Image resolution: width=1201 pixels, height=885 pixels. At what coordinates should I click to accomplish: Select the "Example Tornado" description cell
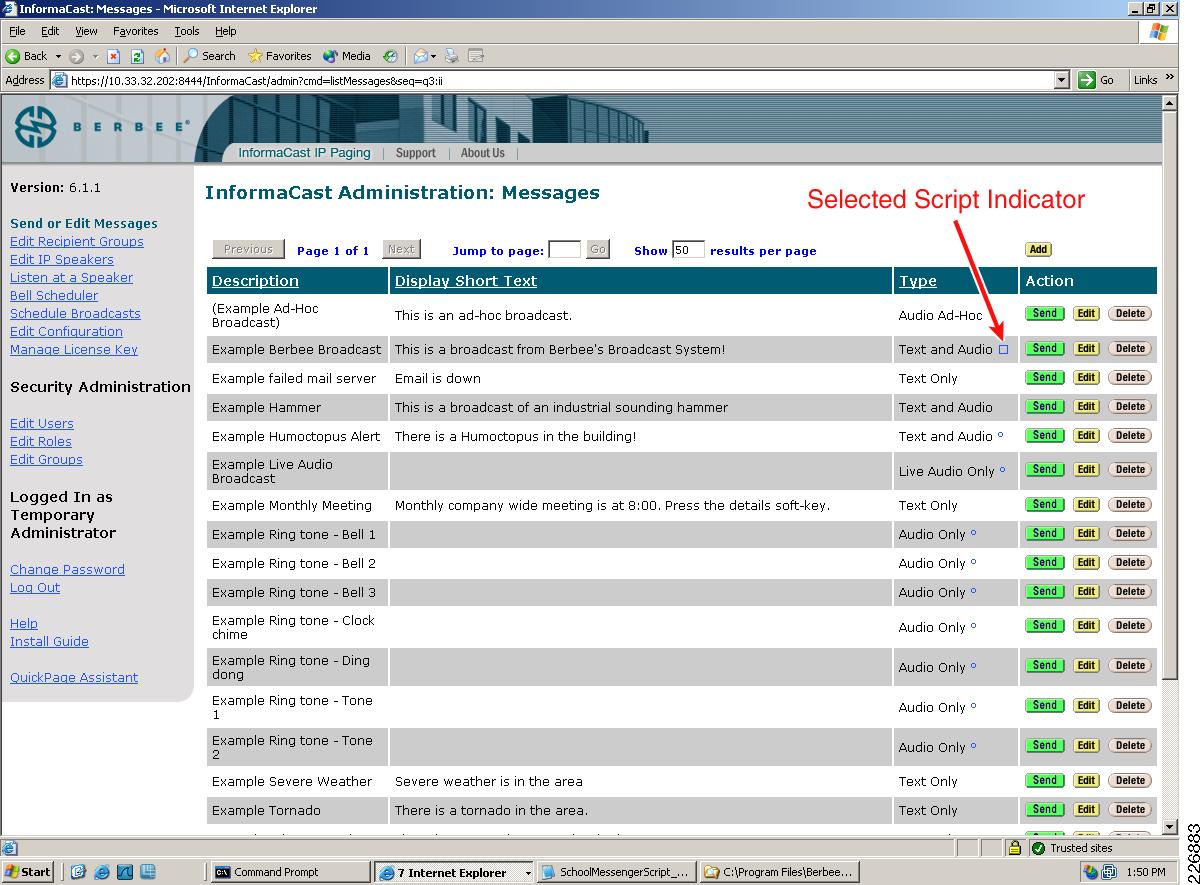pos(298,810)
